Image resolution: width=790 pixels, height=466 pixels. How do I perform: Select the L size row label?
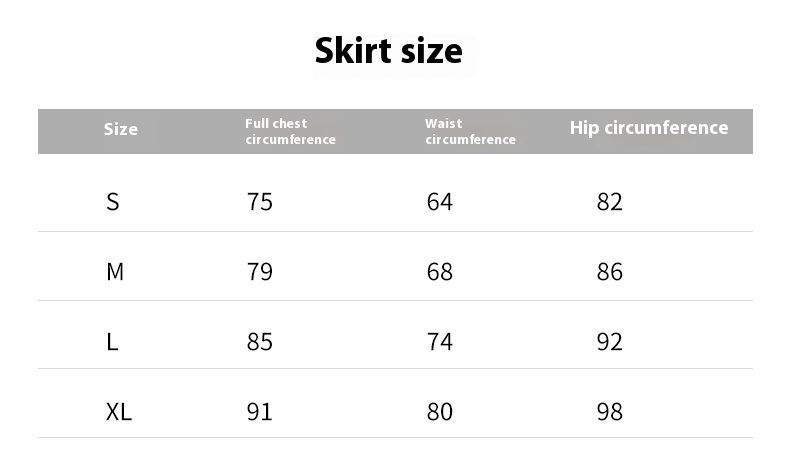[x=112, y=342]
